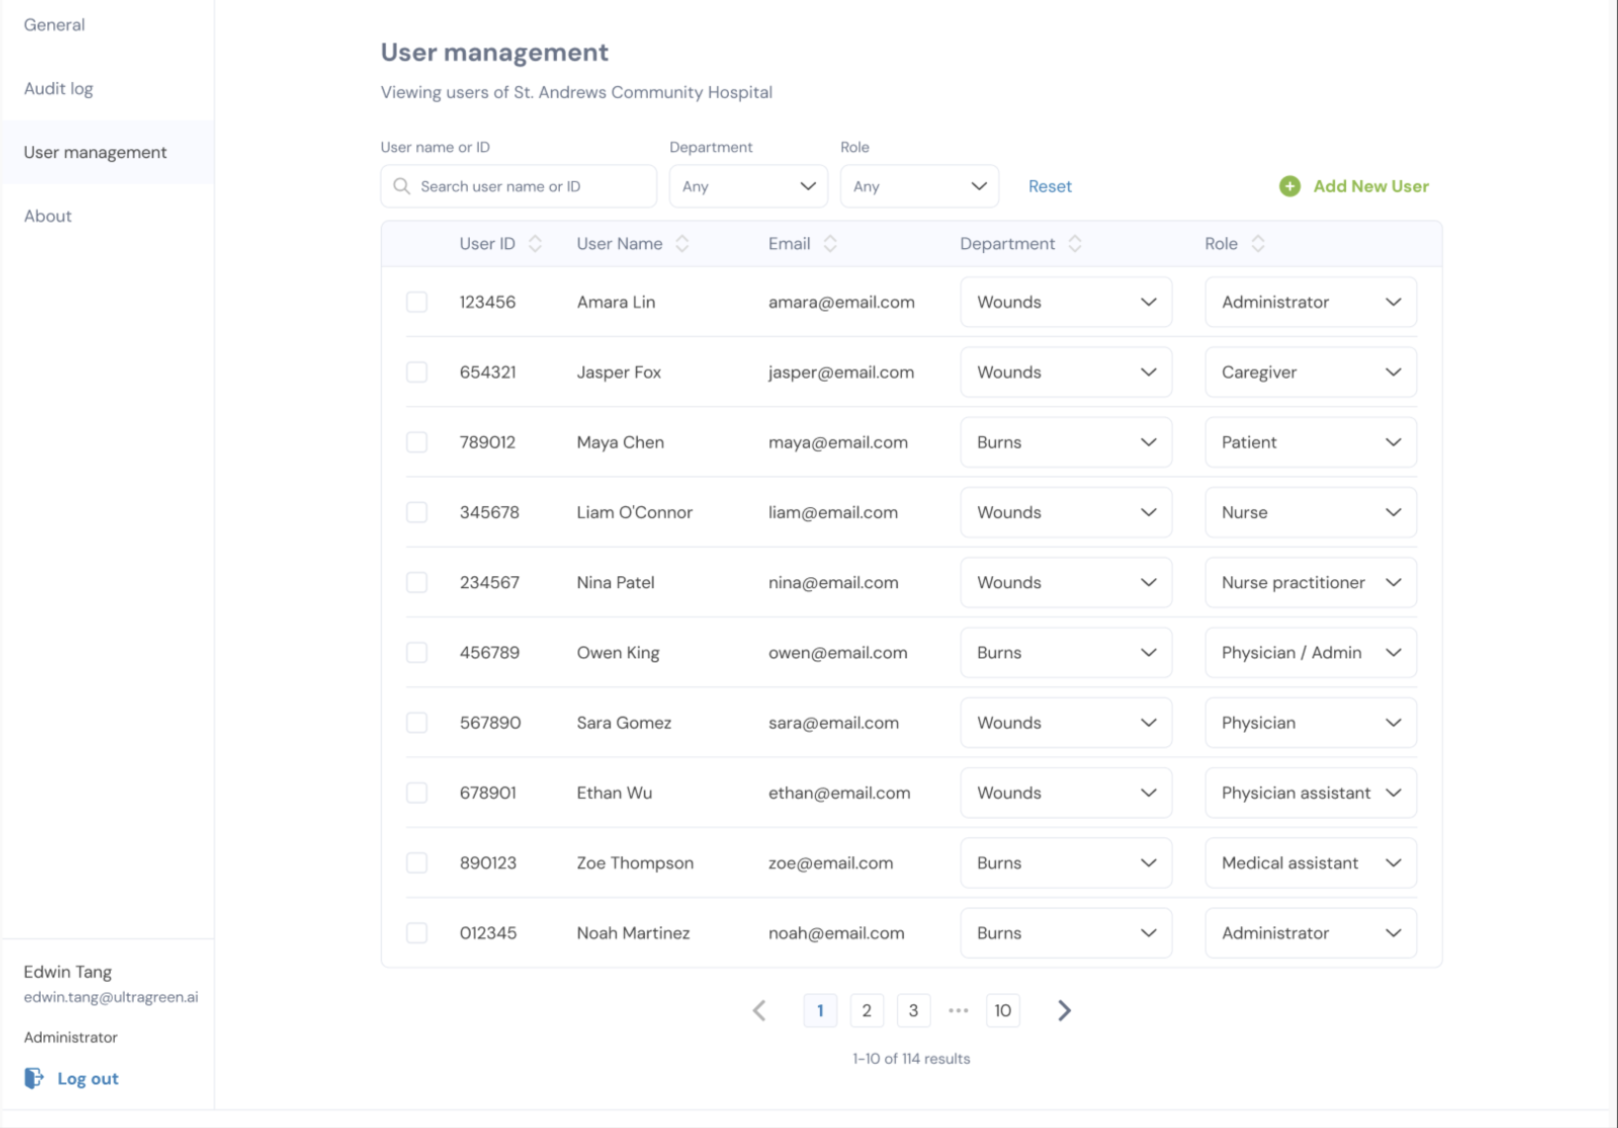Sort by Email column sort icon
Viewport: 1618px width, 1128px height.
click(x=830, y=244)
